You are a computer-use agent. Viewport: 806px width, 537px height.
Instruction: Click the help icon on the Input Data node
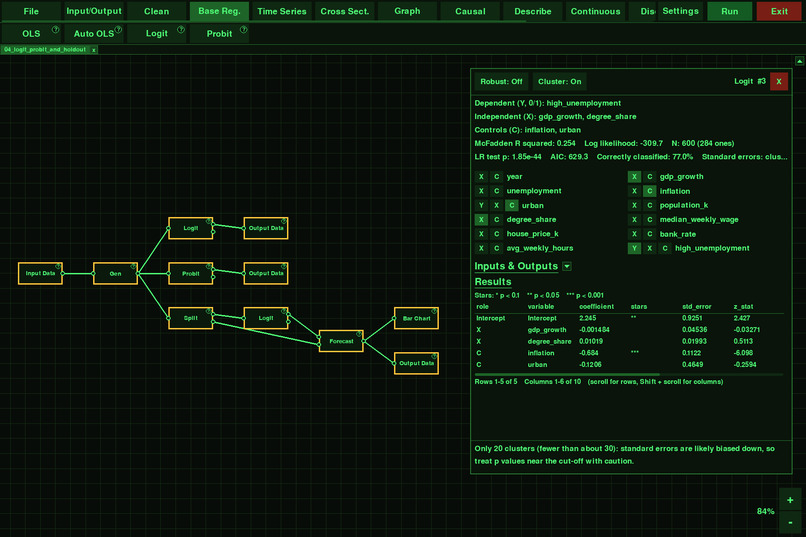click(58, 266)
